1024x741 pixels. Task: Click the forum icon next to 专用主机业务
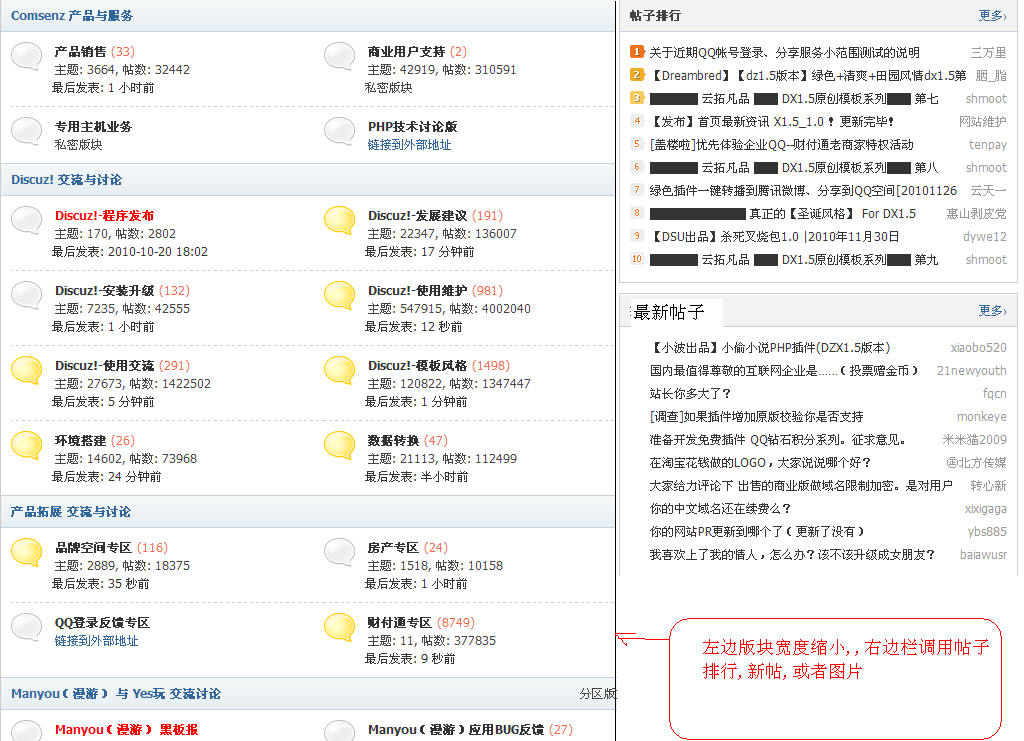tap(27, 131)
